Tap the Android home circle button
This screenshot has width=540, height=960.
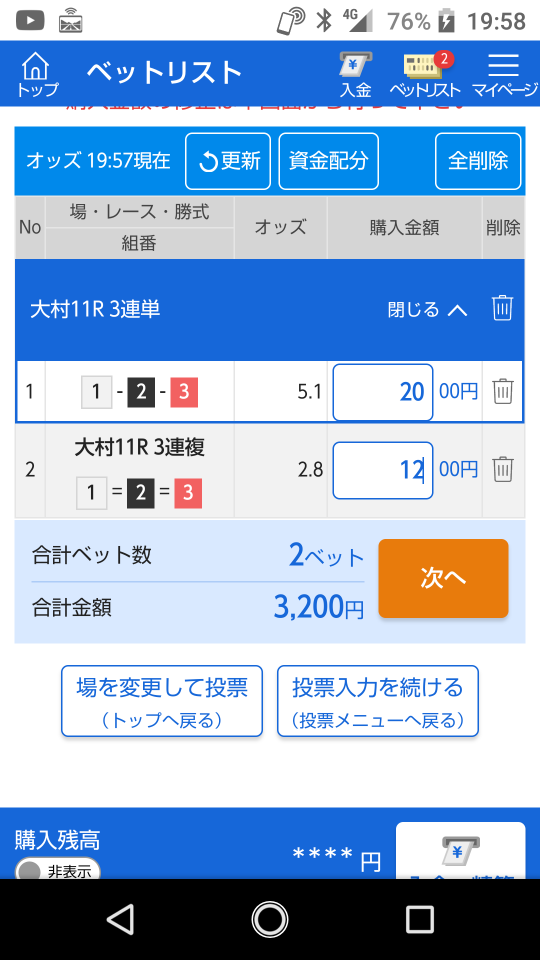[270, 919]
